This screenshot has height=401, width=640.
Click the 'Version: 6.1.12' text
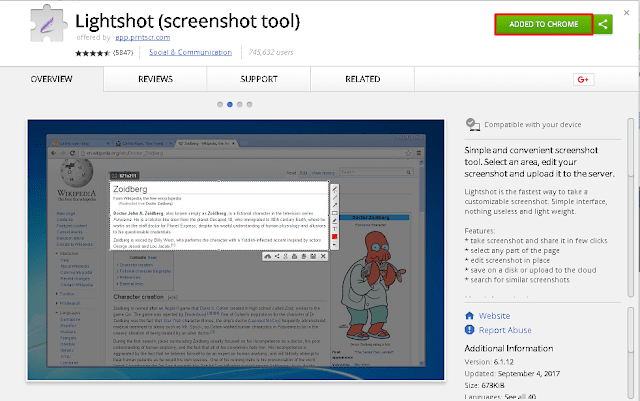(489, 362)
